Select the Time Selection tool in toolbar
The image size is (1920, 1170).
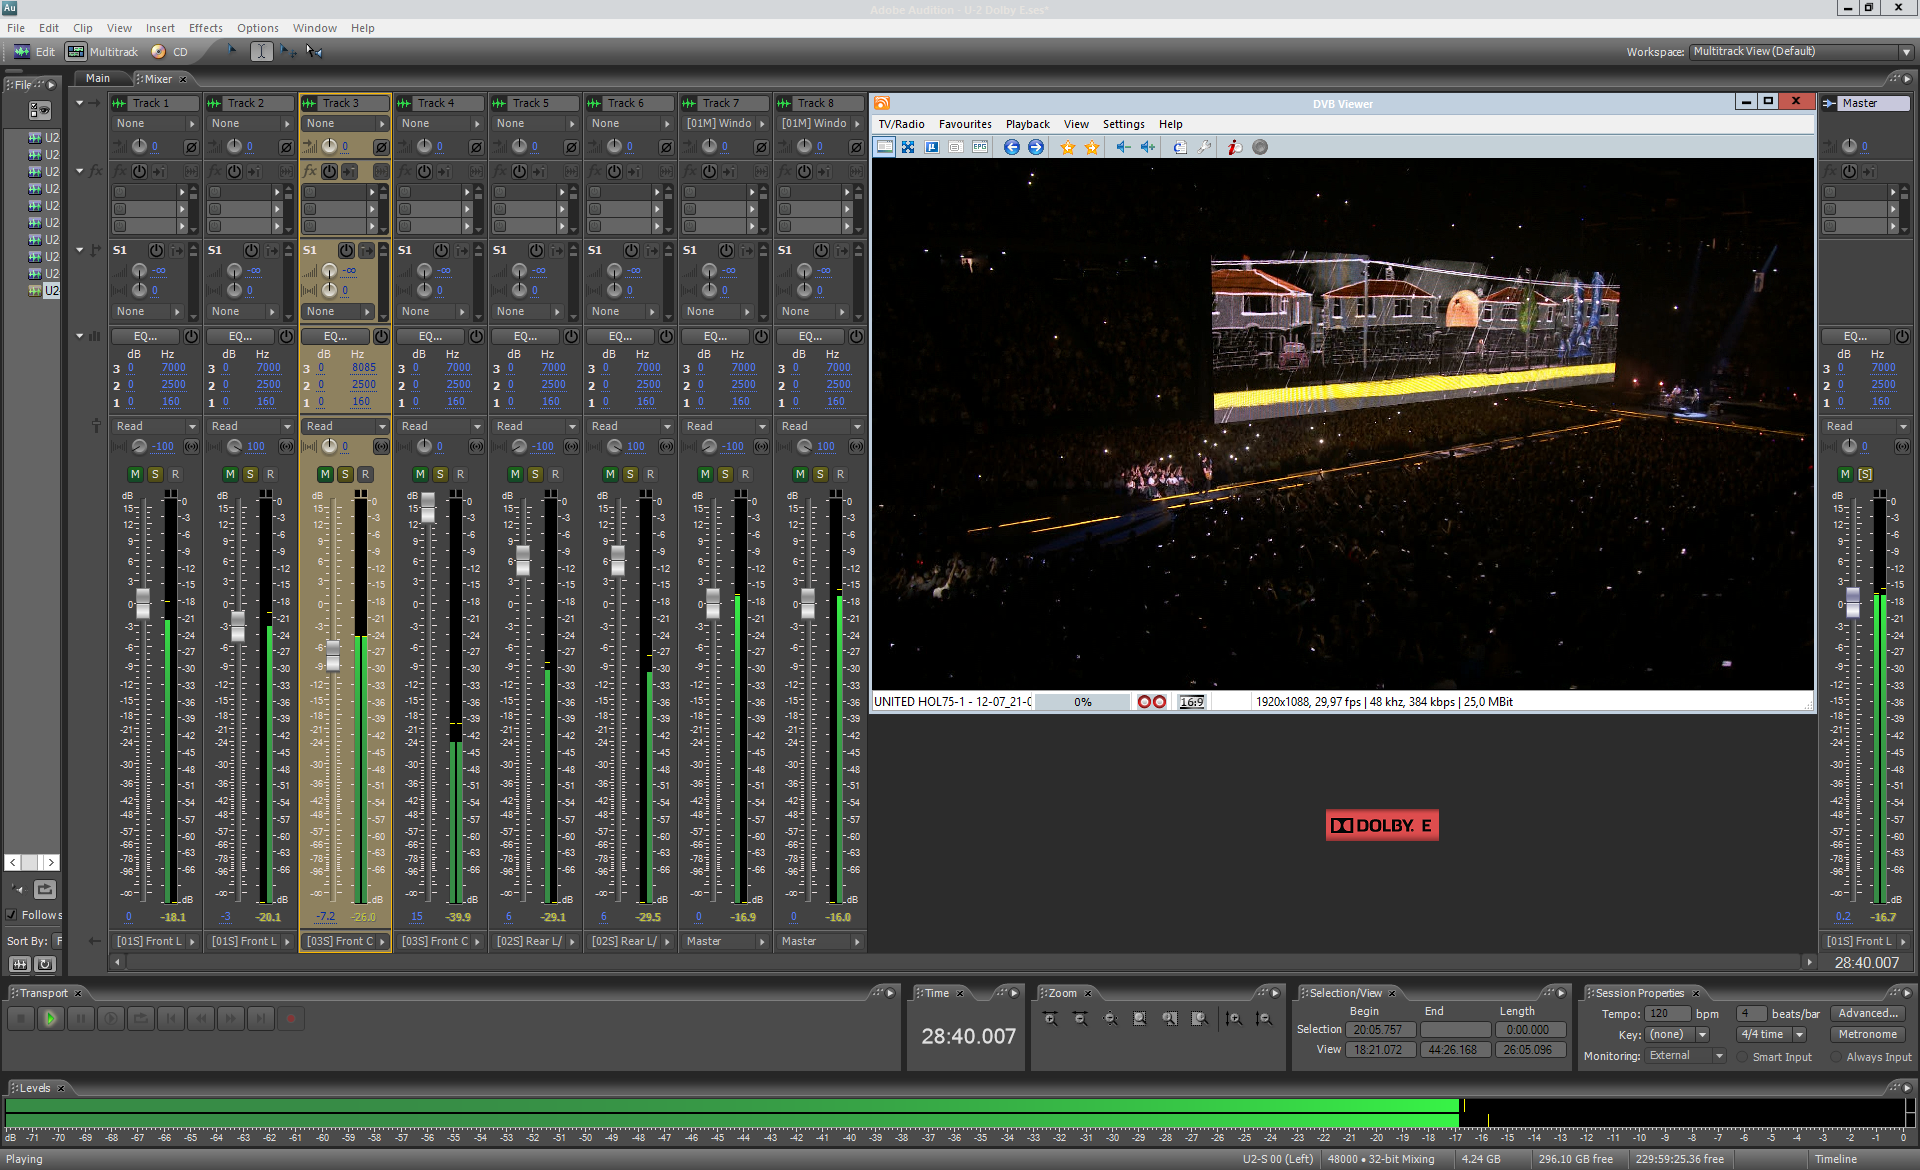tap(261, 51)
